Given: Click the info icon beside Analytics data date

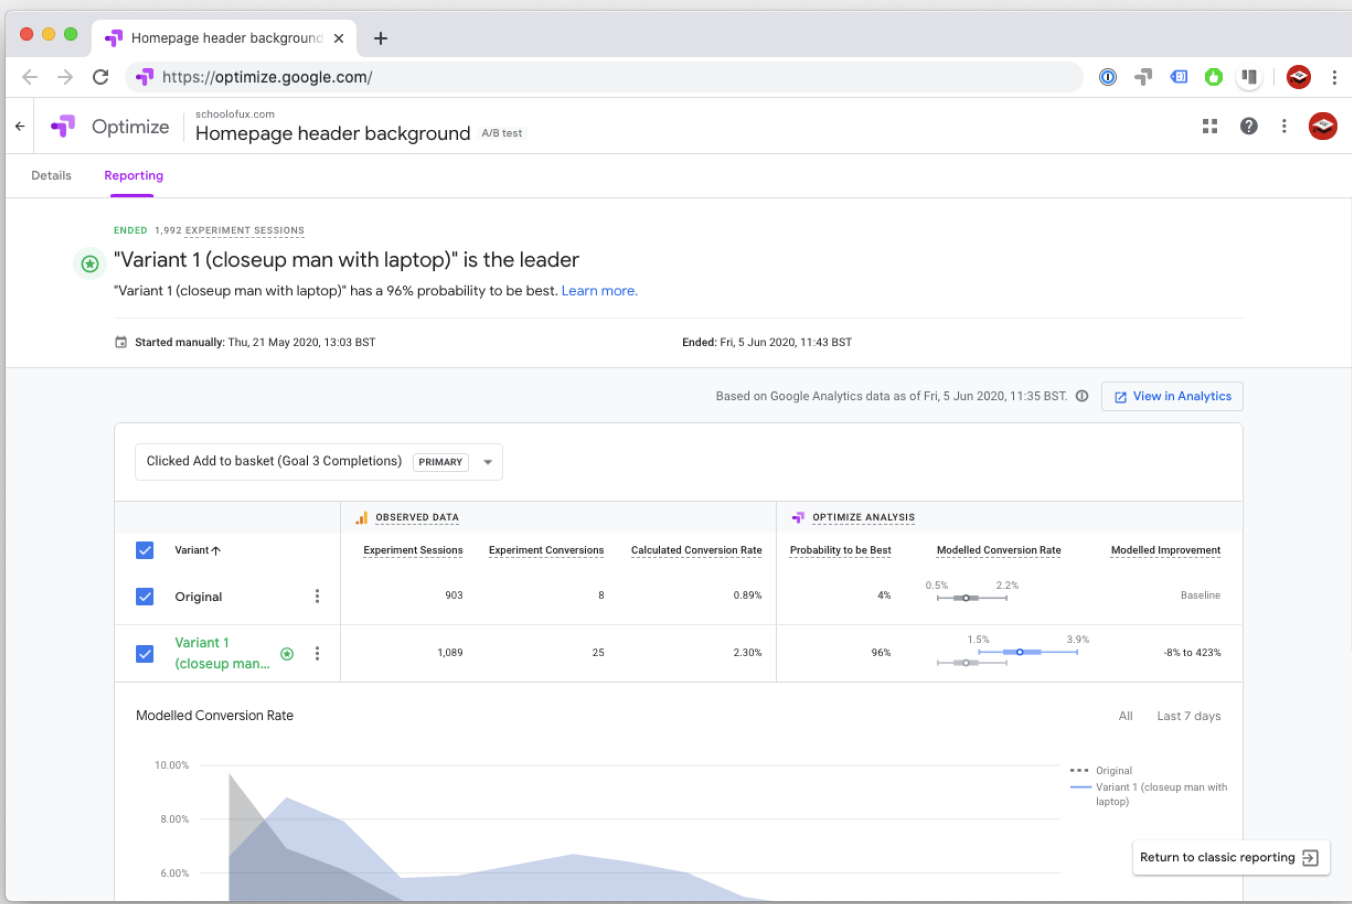Looking at the screenshot, I should tap(1082, 396).
